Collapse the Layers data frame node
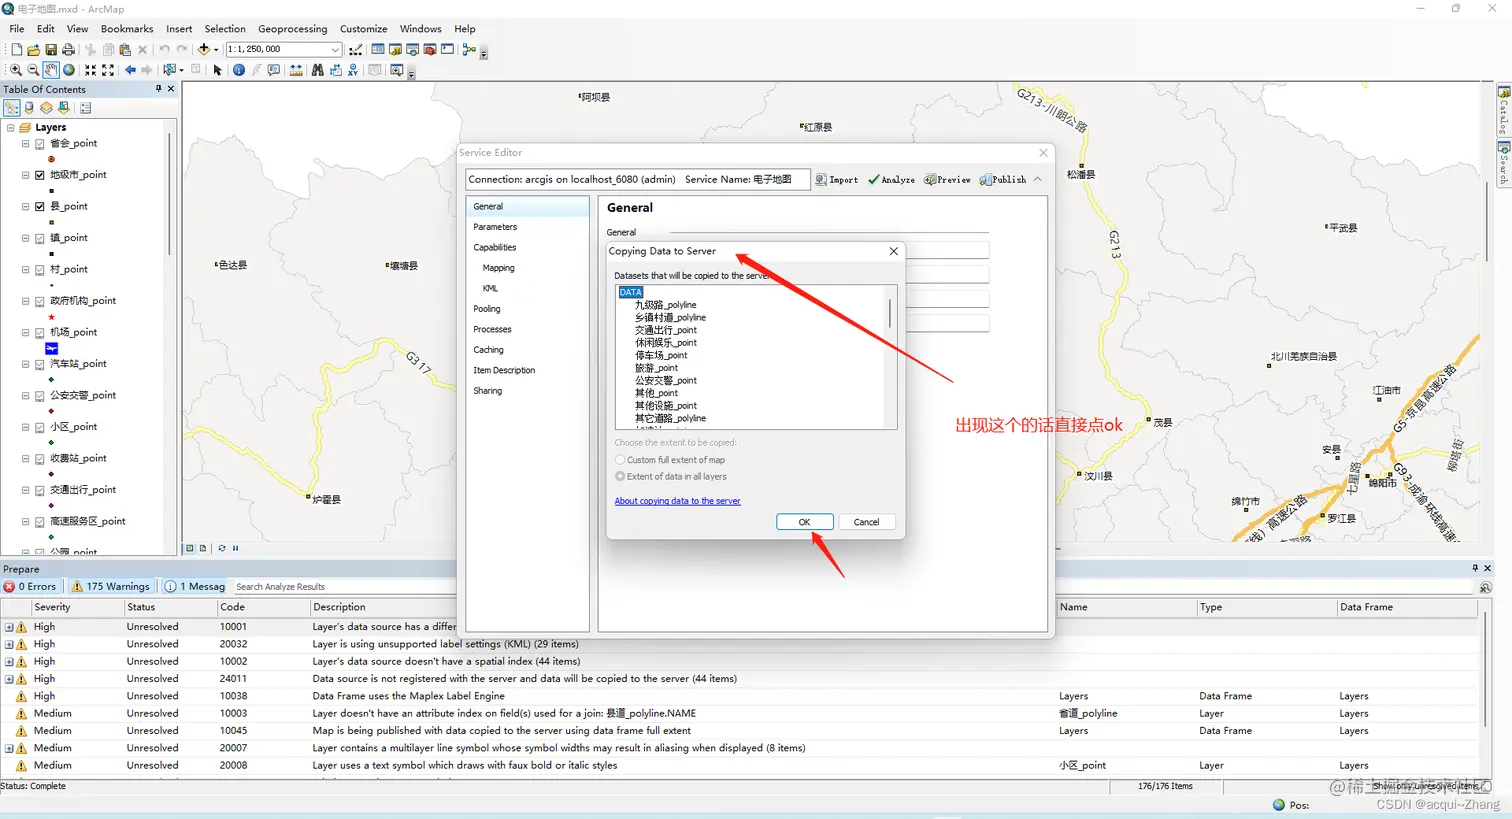Viewport: 1512px width, 819px height. click(10, 128)
